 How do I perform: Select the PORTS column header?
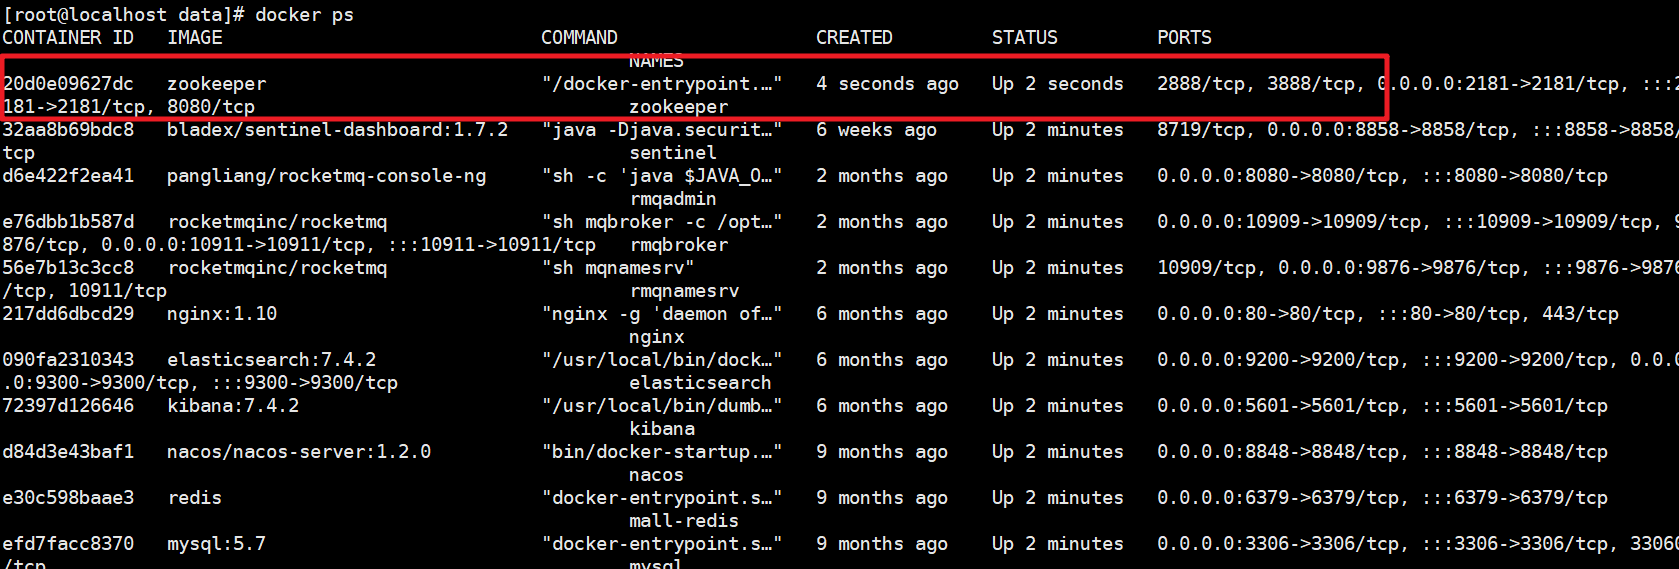(1184, 38)
